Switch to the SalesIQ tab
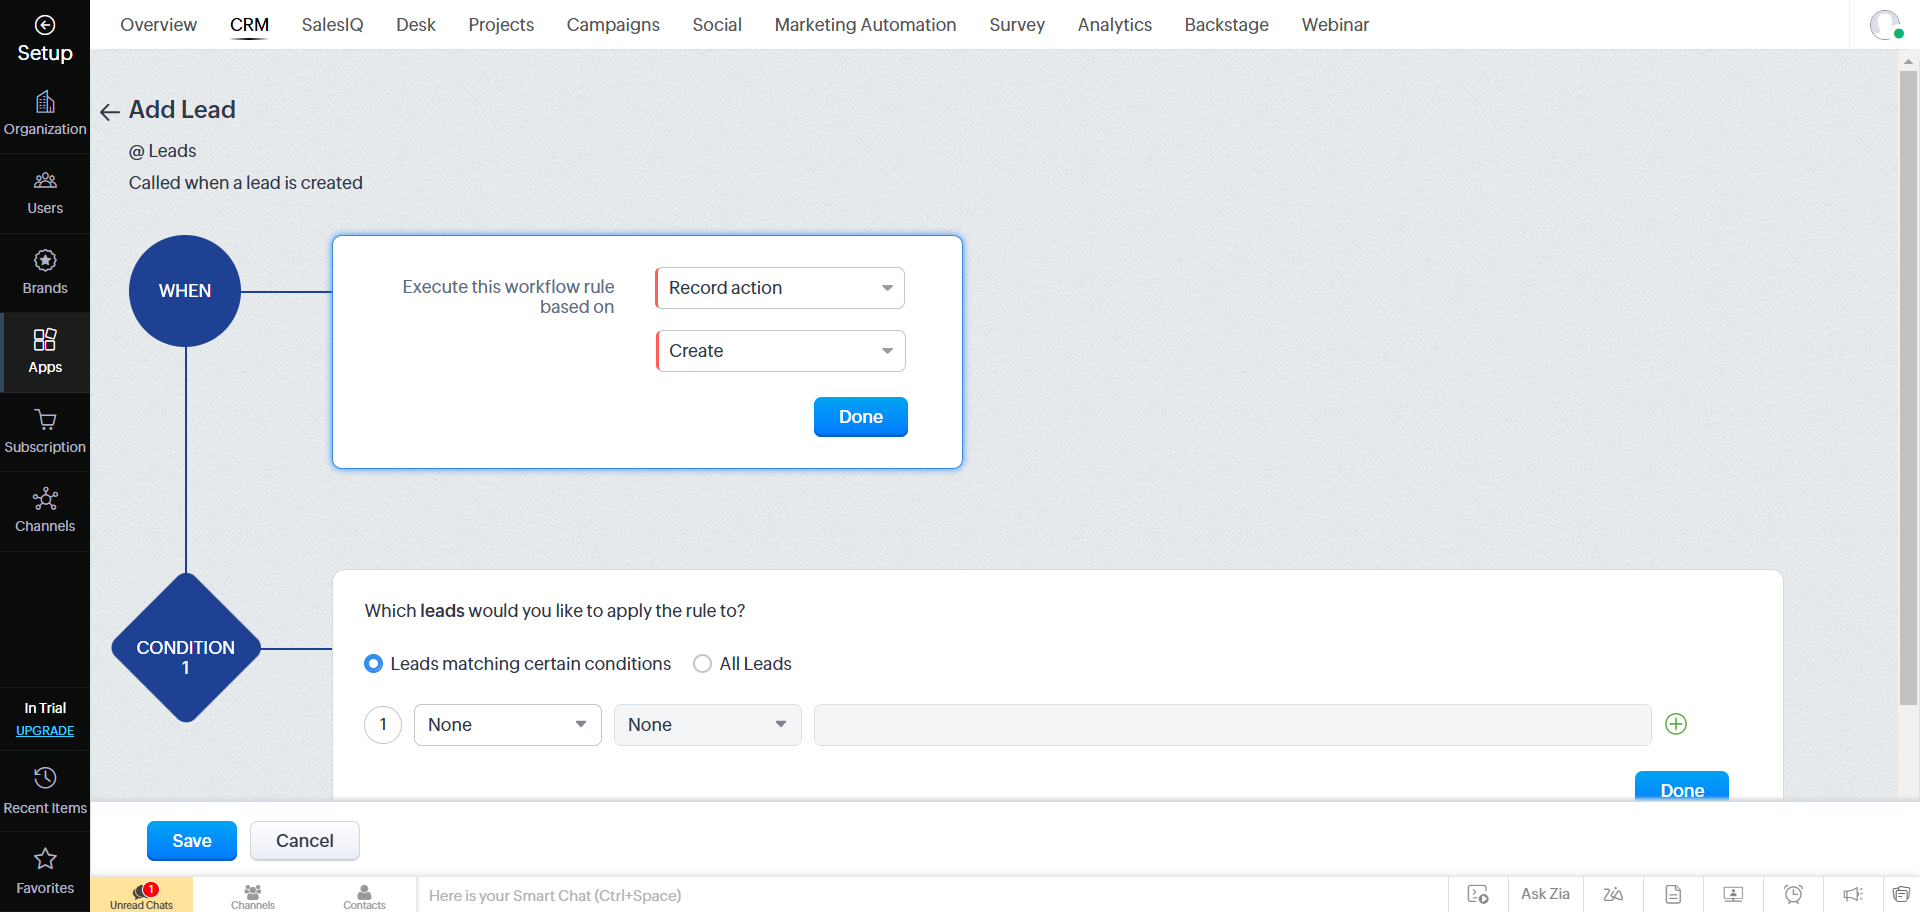The height and width of the screenshot is (912, 1920). 332,25
